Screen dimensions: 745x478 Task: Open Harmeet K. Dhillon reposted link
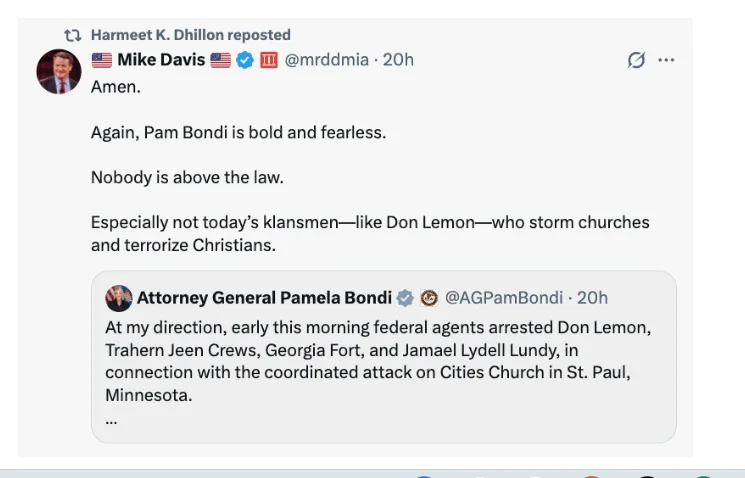pos(190,35)
